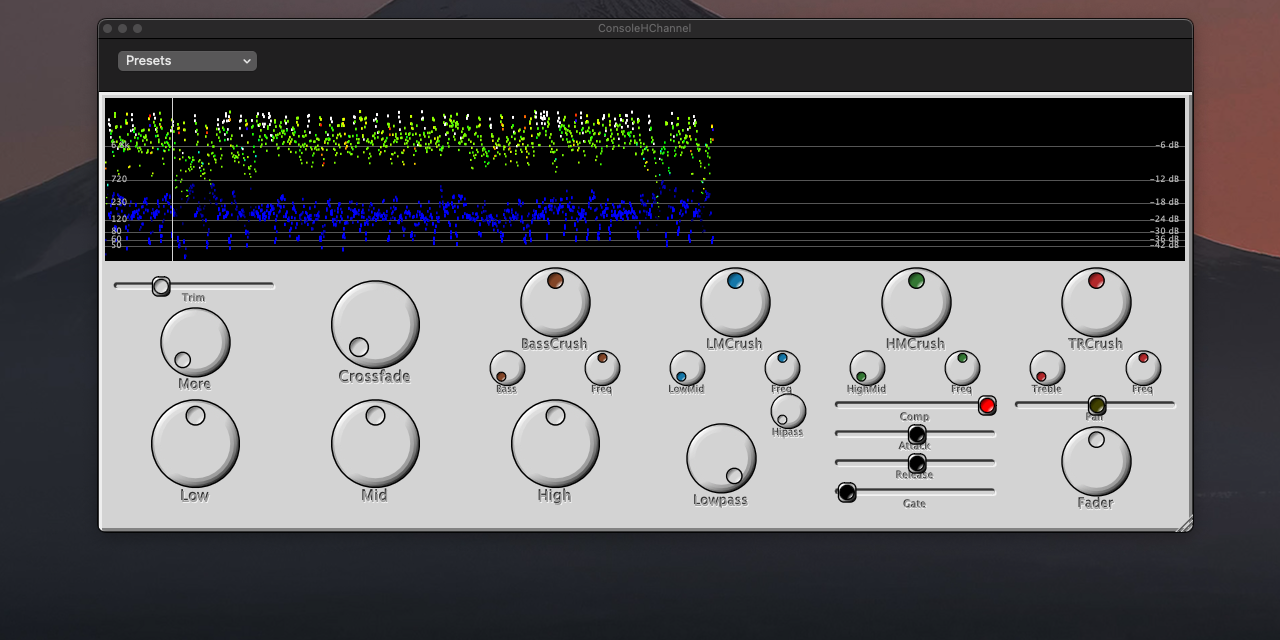Click the red Freq knob beside Treble

(1143, 368)
